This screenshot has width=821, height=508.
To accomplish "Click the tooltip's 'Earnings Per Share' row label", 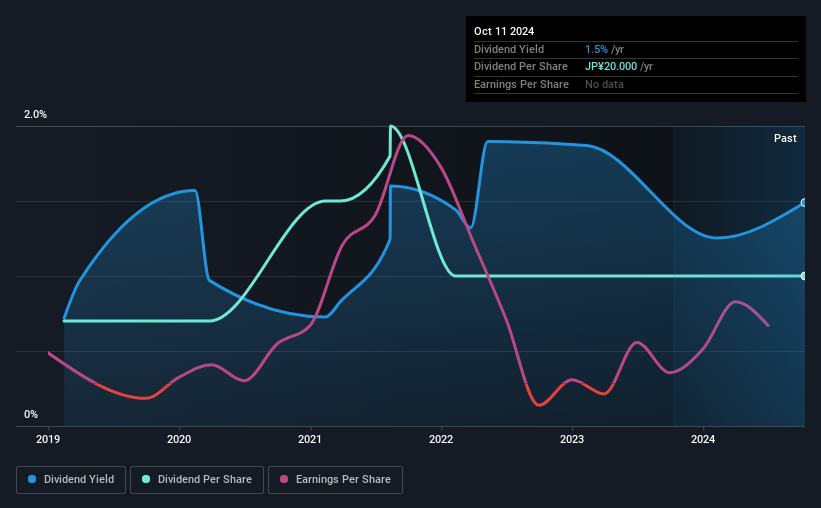I will coord(521,84).
